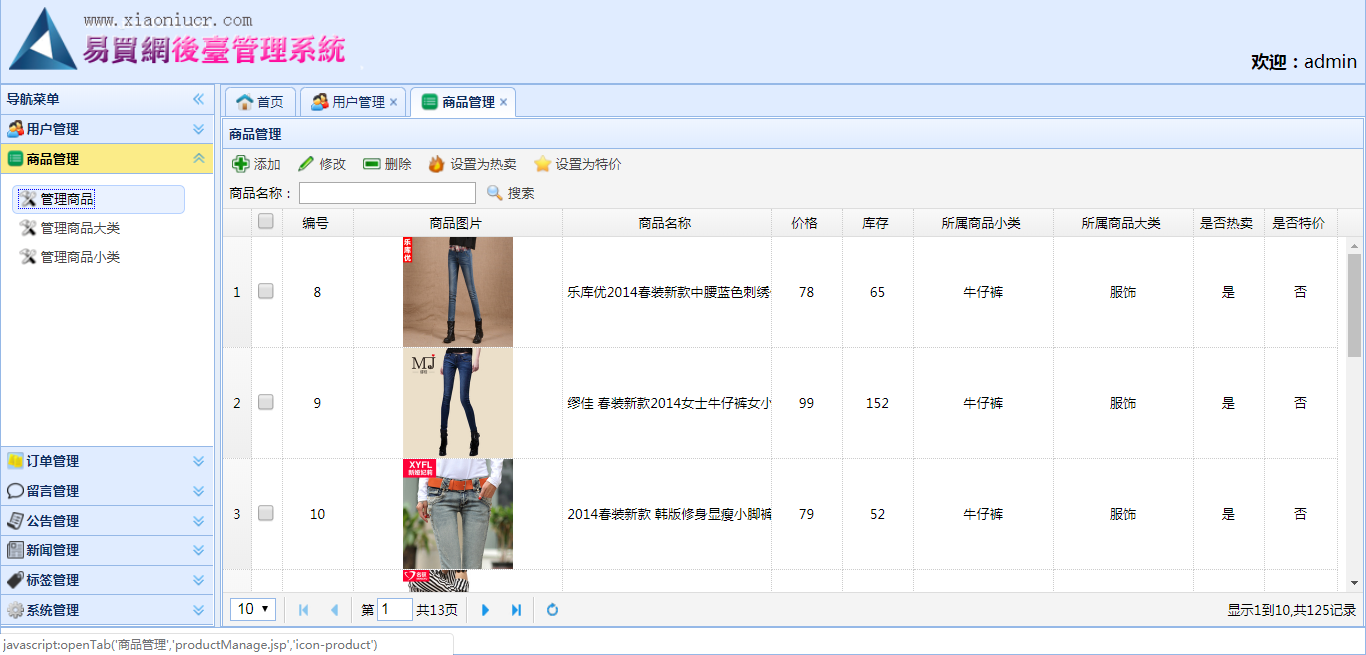1366x655 pixels.
Task: Click the triangular site logo
Action: (42, 38)
